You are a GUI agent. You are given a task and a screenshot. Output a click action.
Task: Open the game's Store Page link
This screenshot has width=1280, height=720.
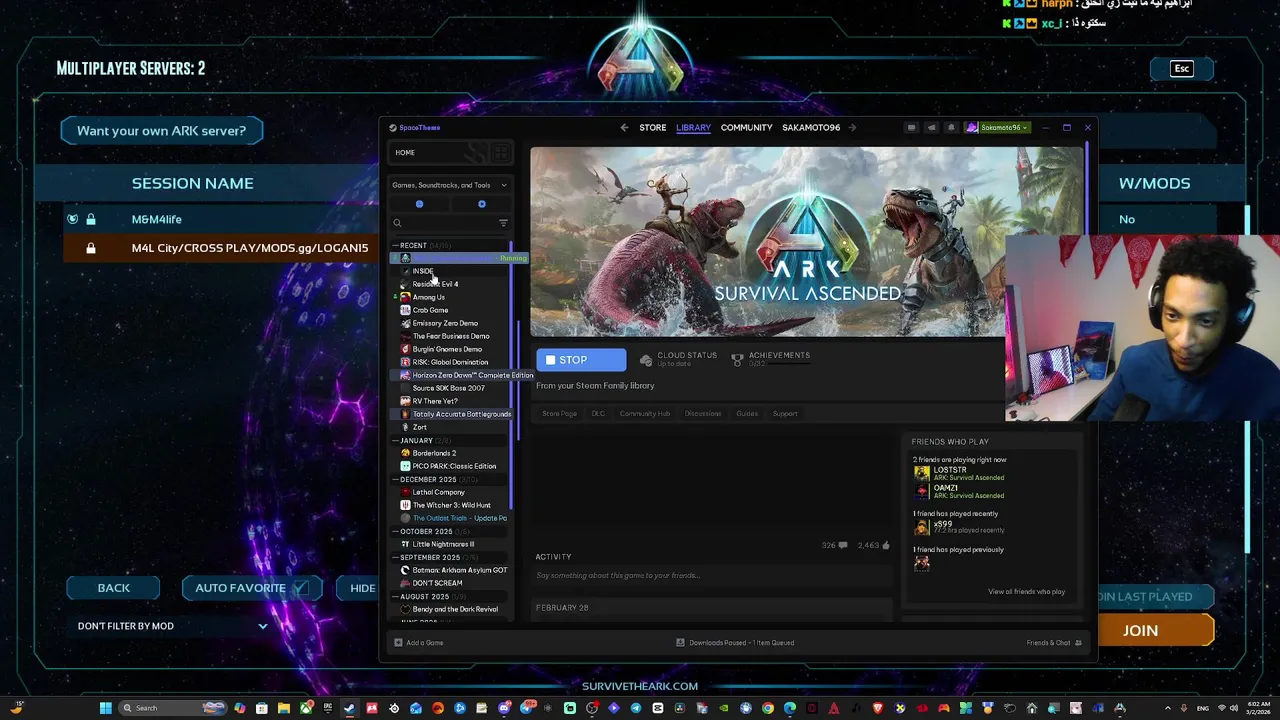point(559,413)
